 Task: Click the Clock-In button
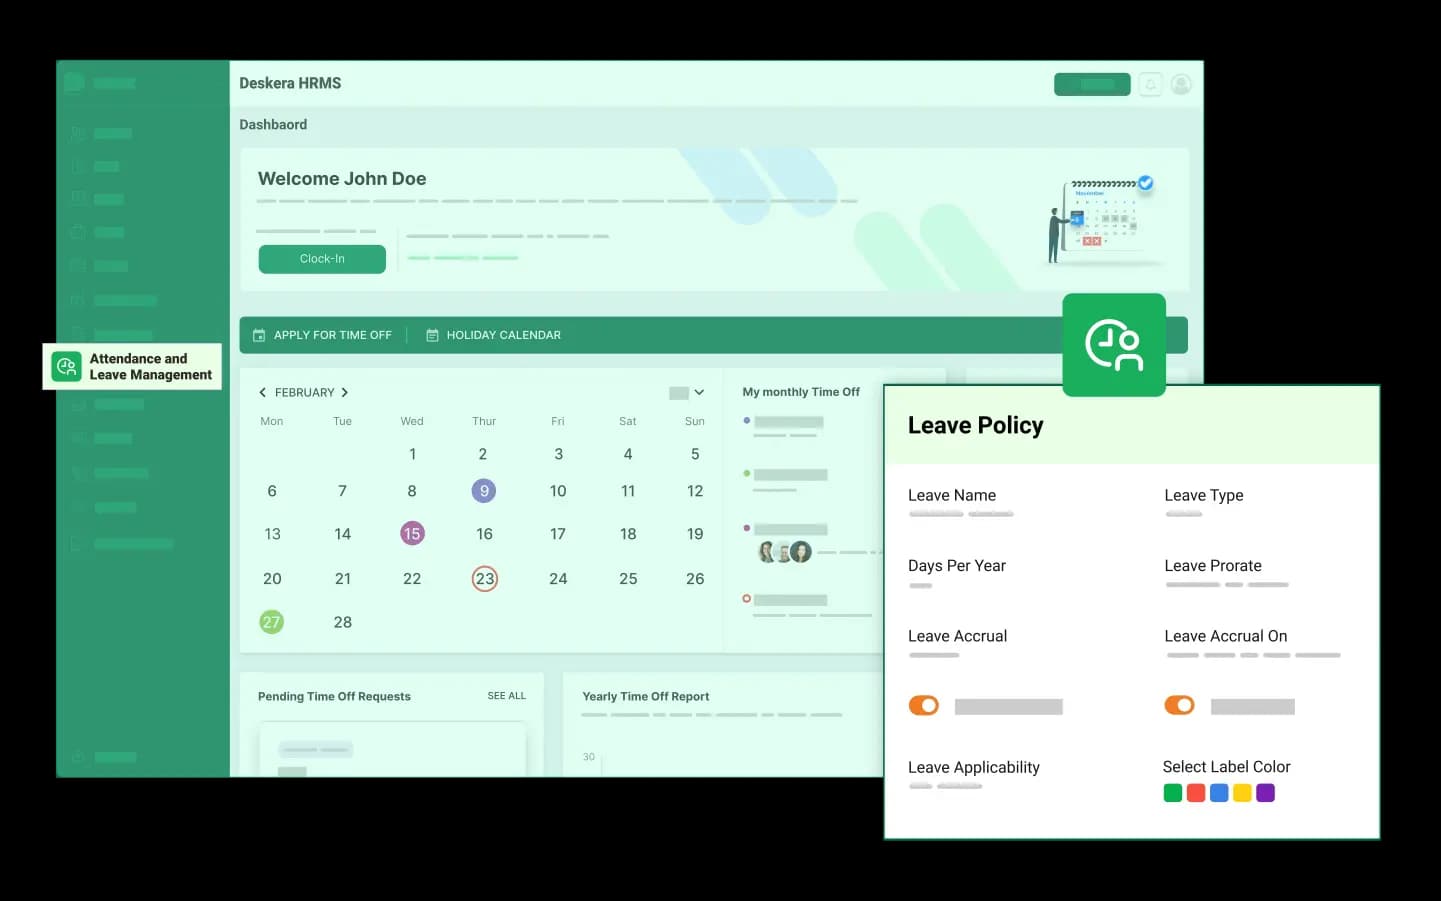(x=322, y=259)
